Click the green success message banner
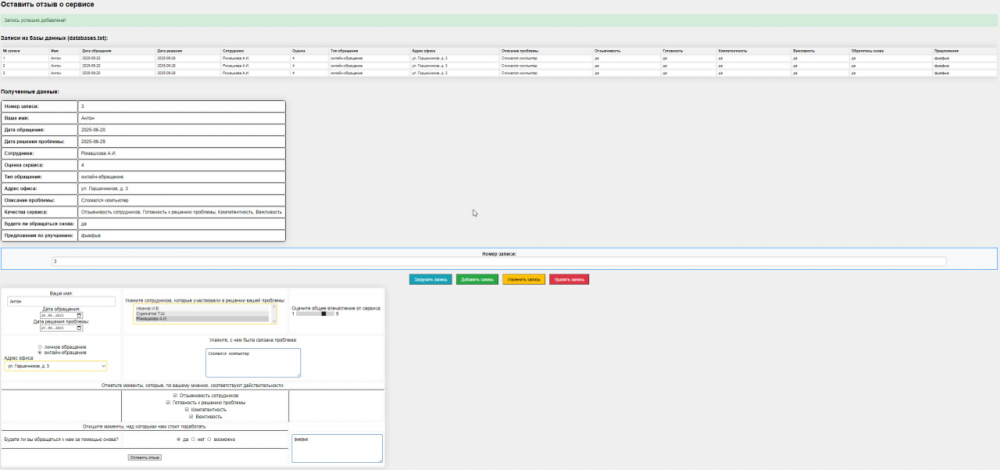1000x470 pixels. [x=499, y=20]
